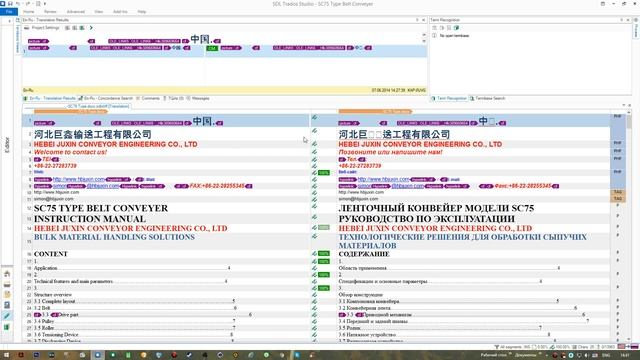
Task: Click up arrow in Translation Results scrollbar
Action: coord(424,36)
